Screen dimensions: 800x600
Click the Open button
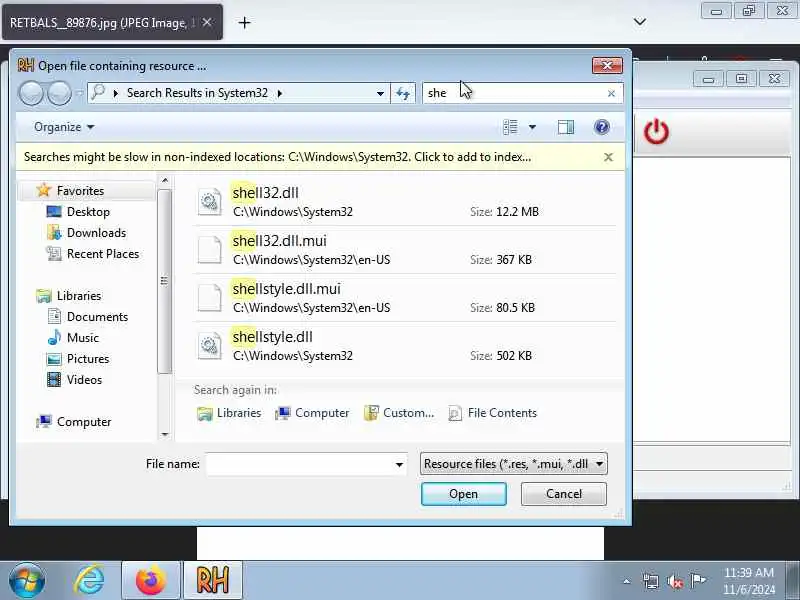coord(464,494)
